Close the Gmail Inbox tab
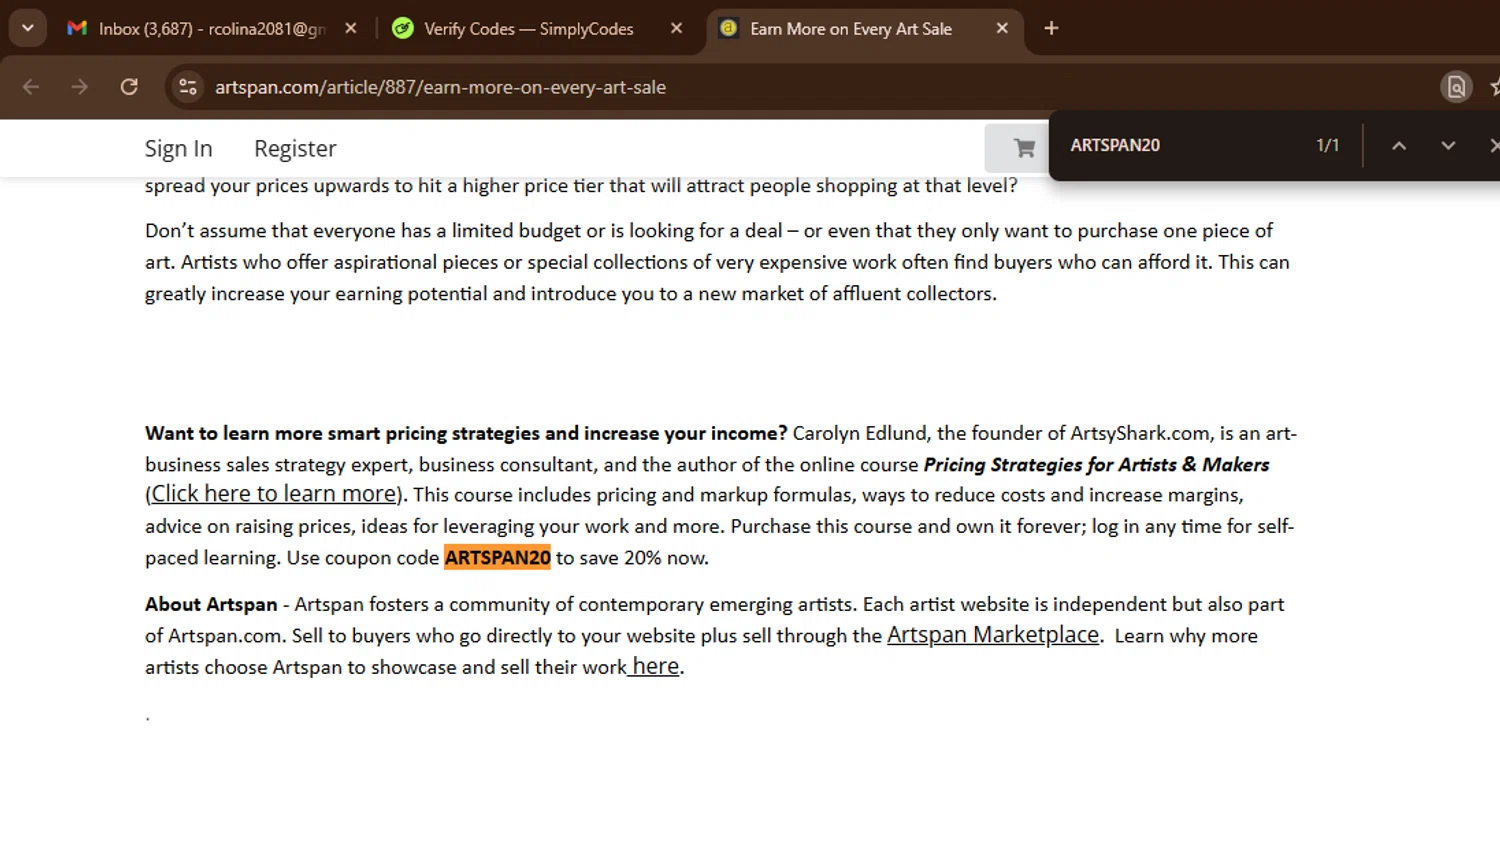1500x861 pixels. click(x=351, y=29)
